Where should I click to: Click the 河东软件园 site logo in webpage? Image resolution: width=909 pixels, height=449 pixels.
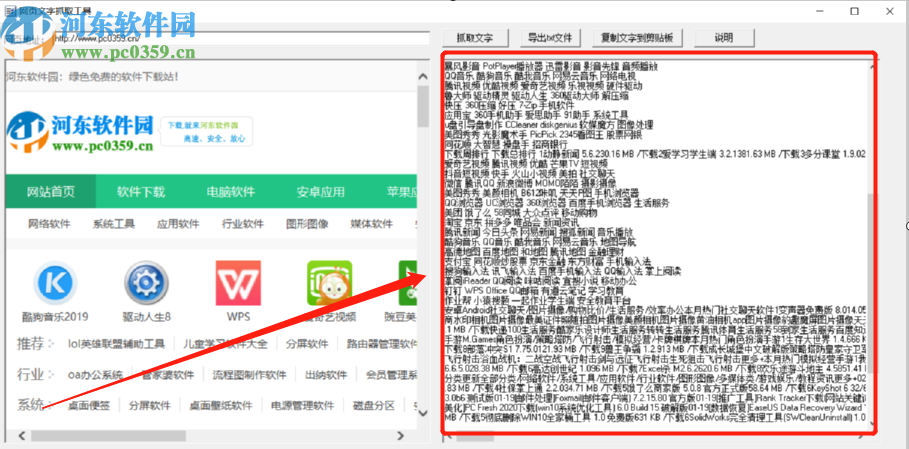[81, 133]
